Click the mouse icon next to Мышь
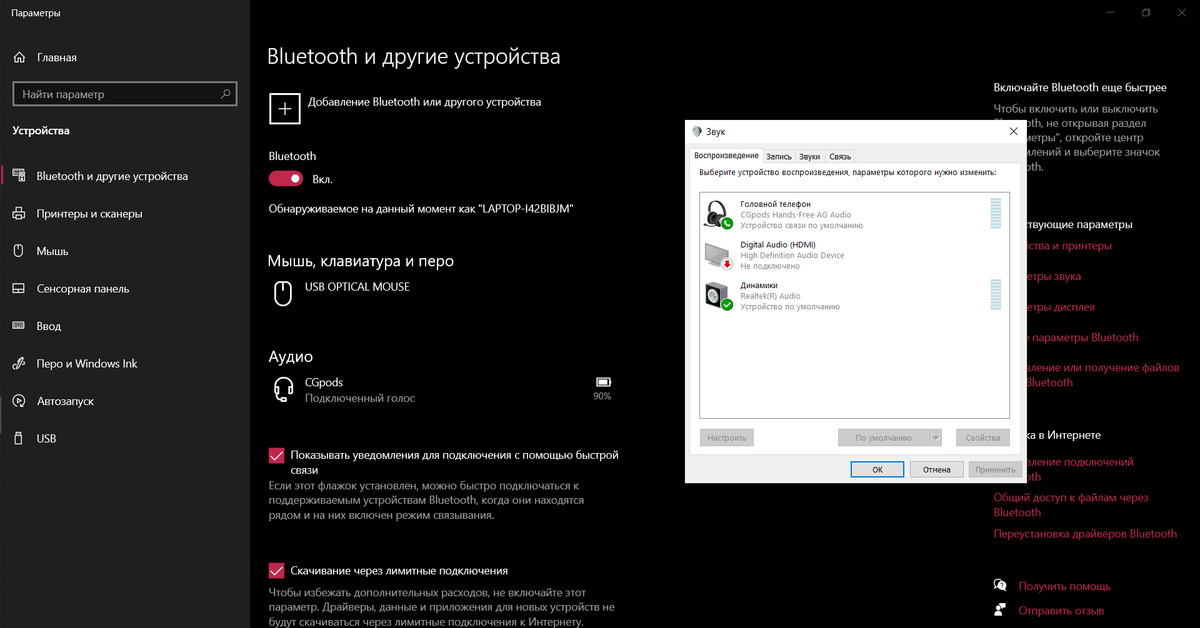Viewport: 1200px width, 628px height. [x=18, y=251]
